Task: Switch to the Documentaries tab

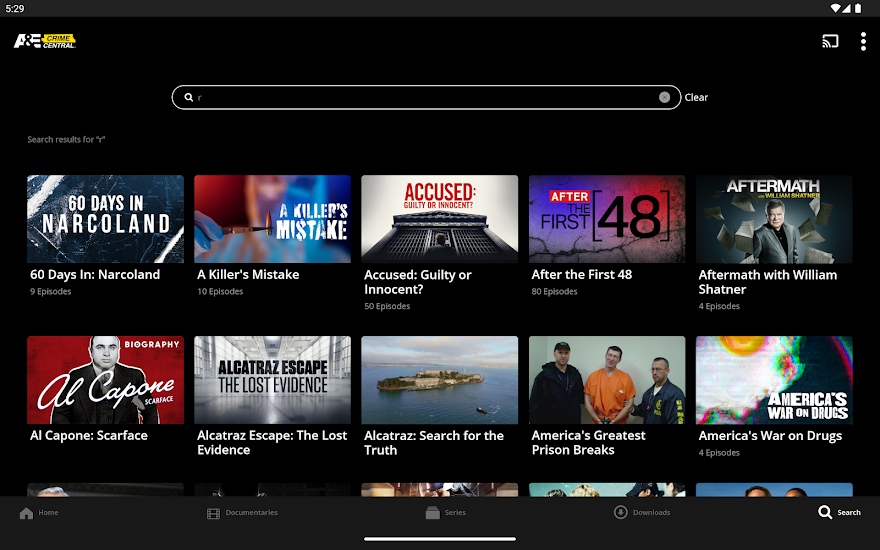Action: pyautogui.click(x=242, y=513)
